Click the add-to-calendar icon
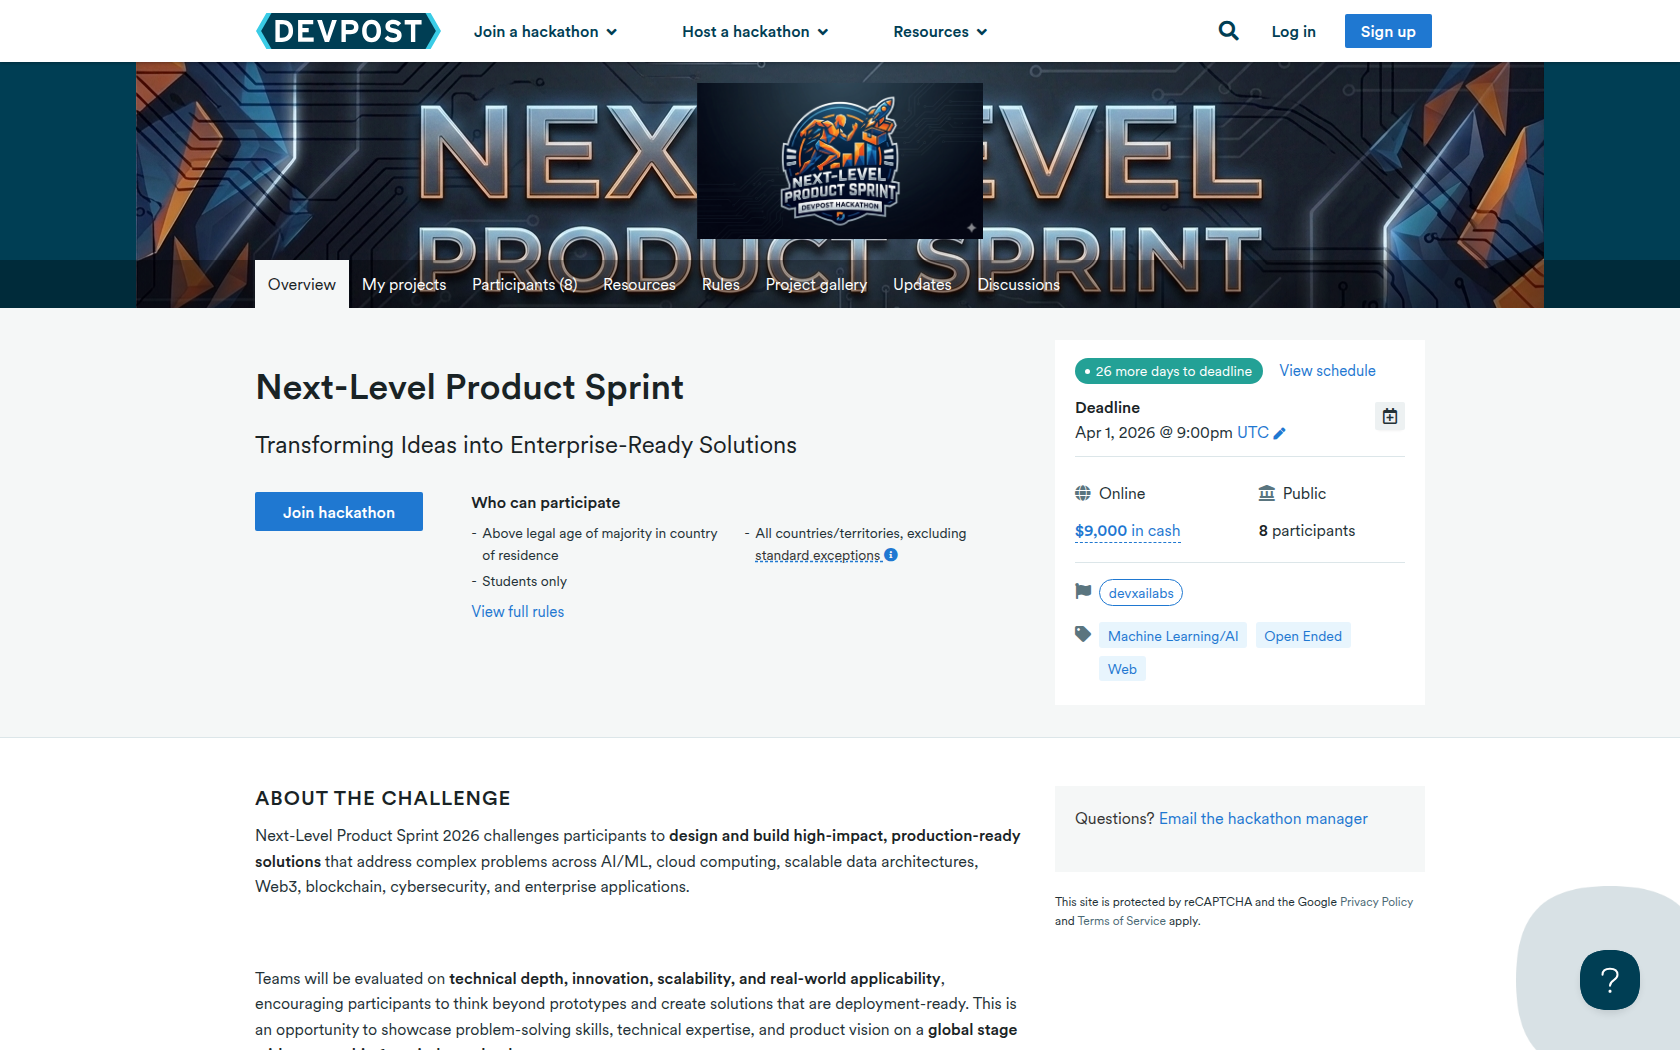This screenshot has width=1680, height=1050. (x=1390, y=416)
